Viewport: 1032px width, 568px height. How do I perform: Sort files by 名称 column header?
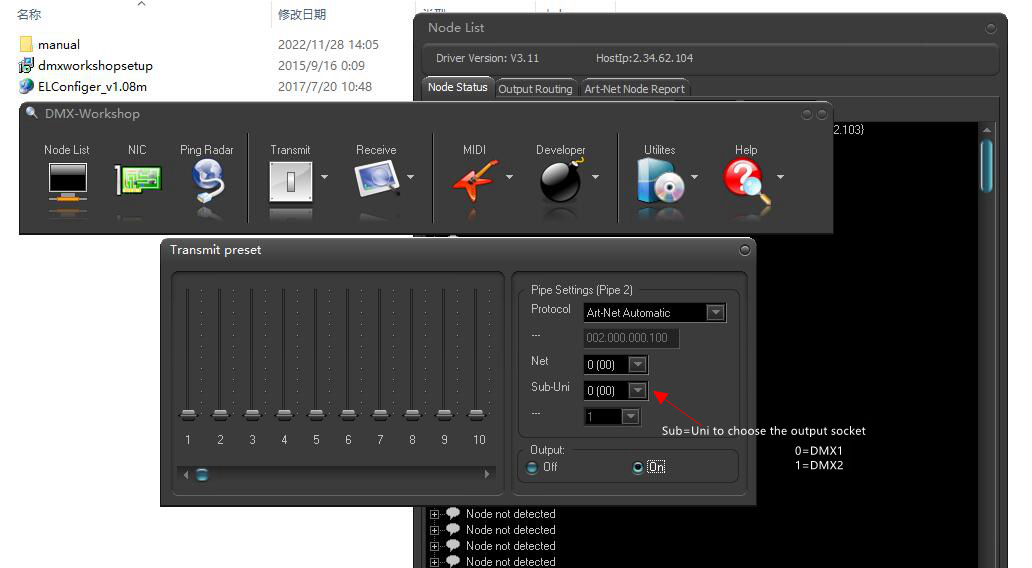[29, 14]
